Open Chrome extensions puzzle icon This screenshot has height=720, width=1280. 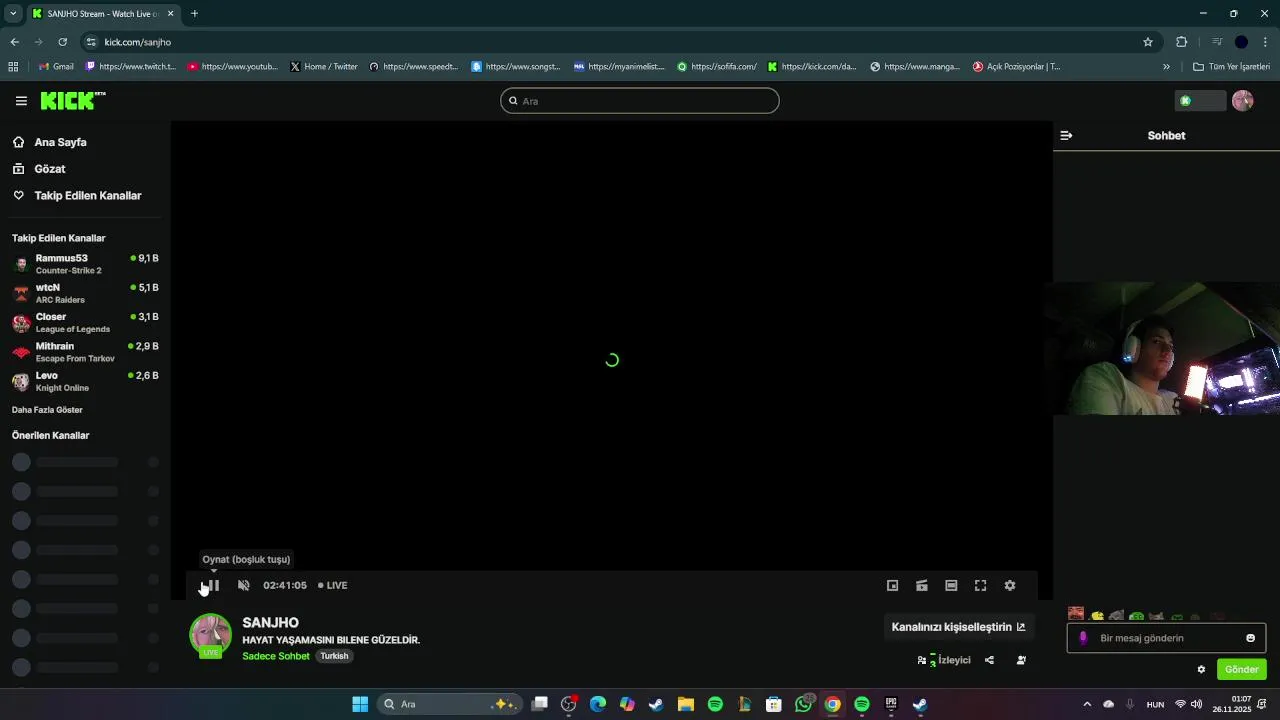point(1182,42)
